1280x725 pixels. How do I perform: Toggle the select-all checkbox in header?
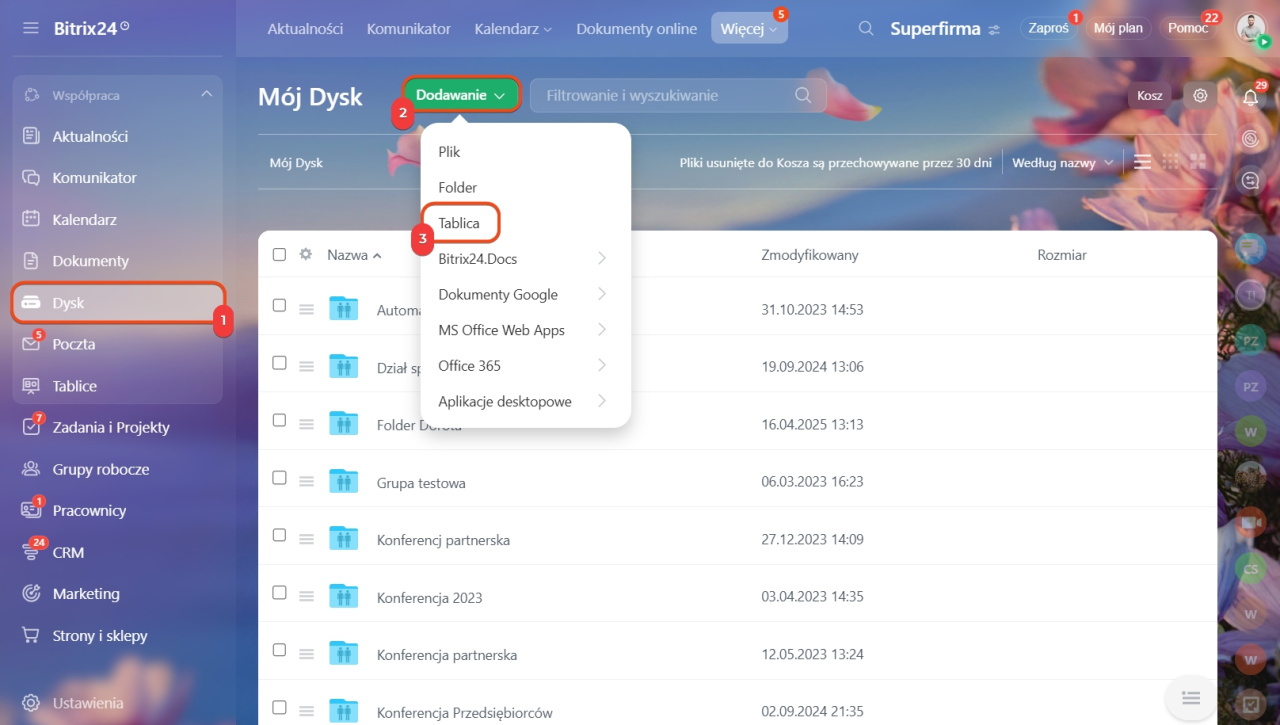[280, 254]
